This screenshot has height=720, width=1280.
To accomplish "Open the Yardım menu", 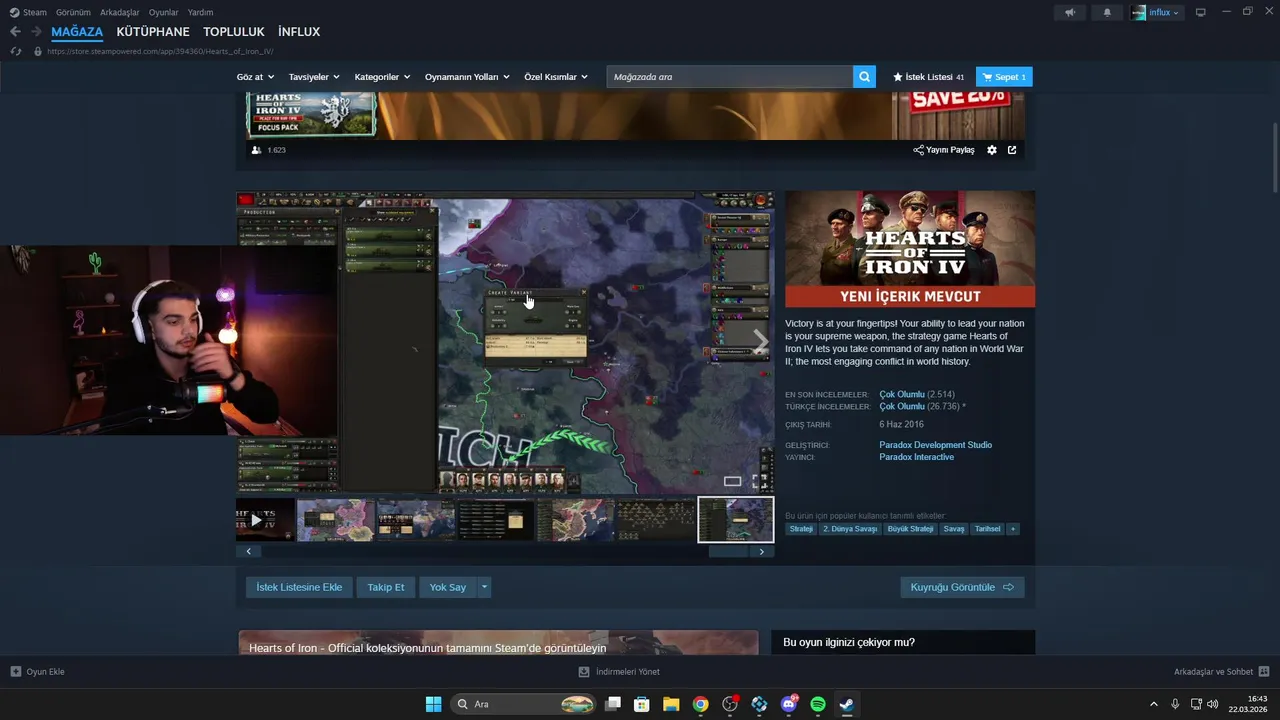I will point(200,12).
